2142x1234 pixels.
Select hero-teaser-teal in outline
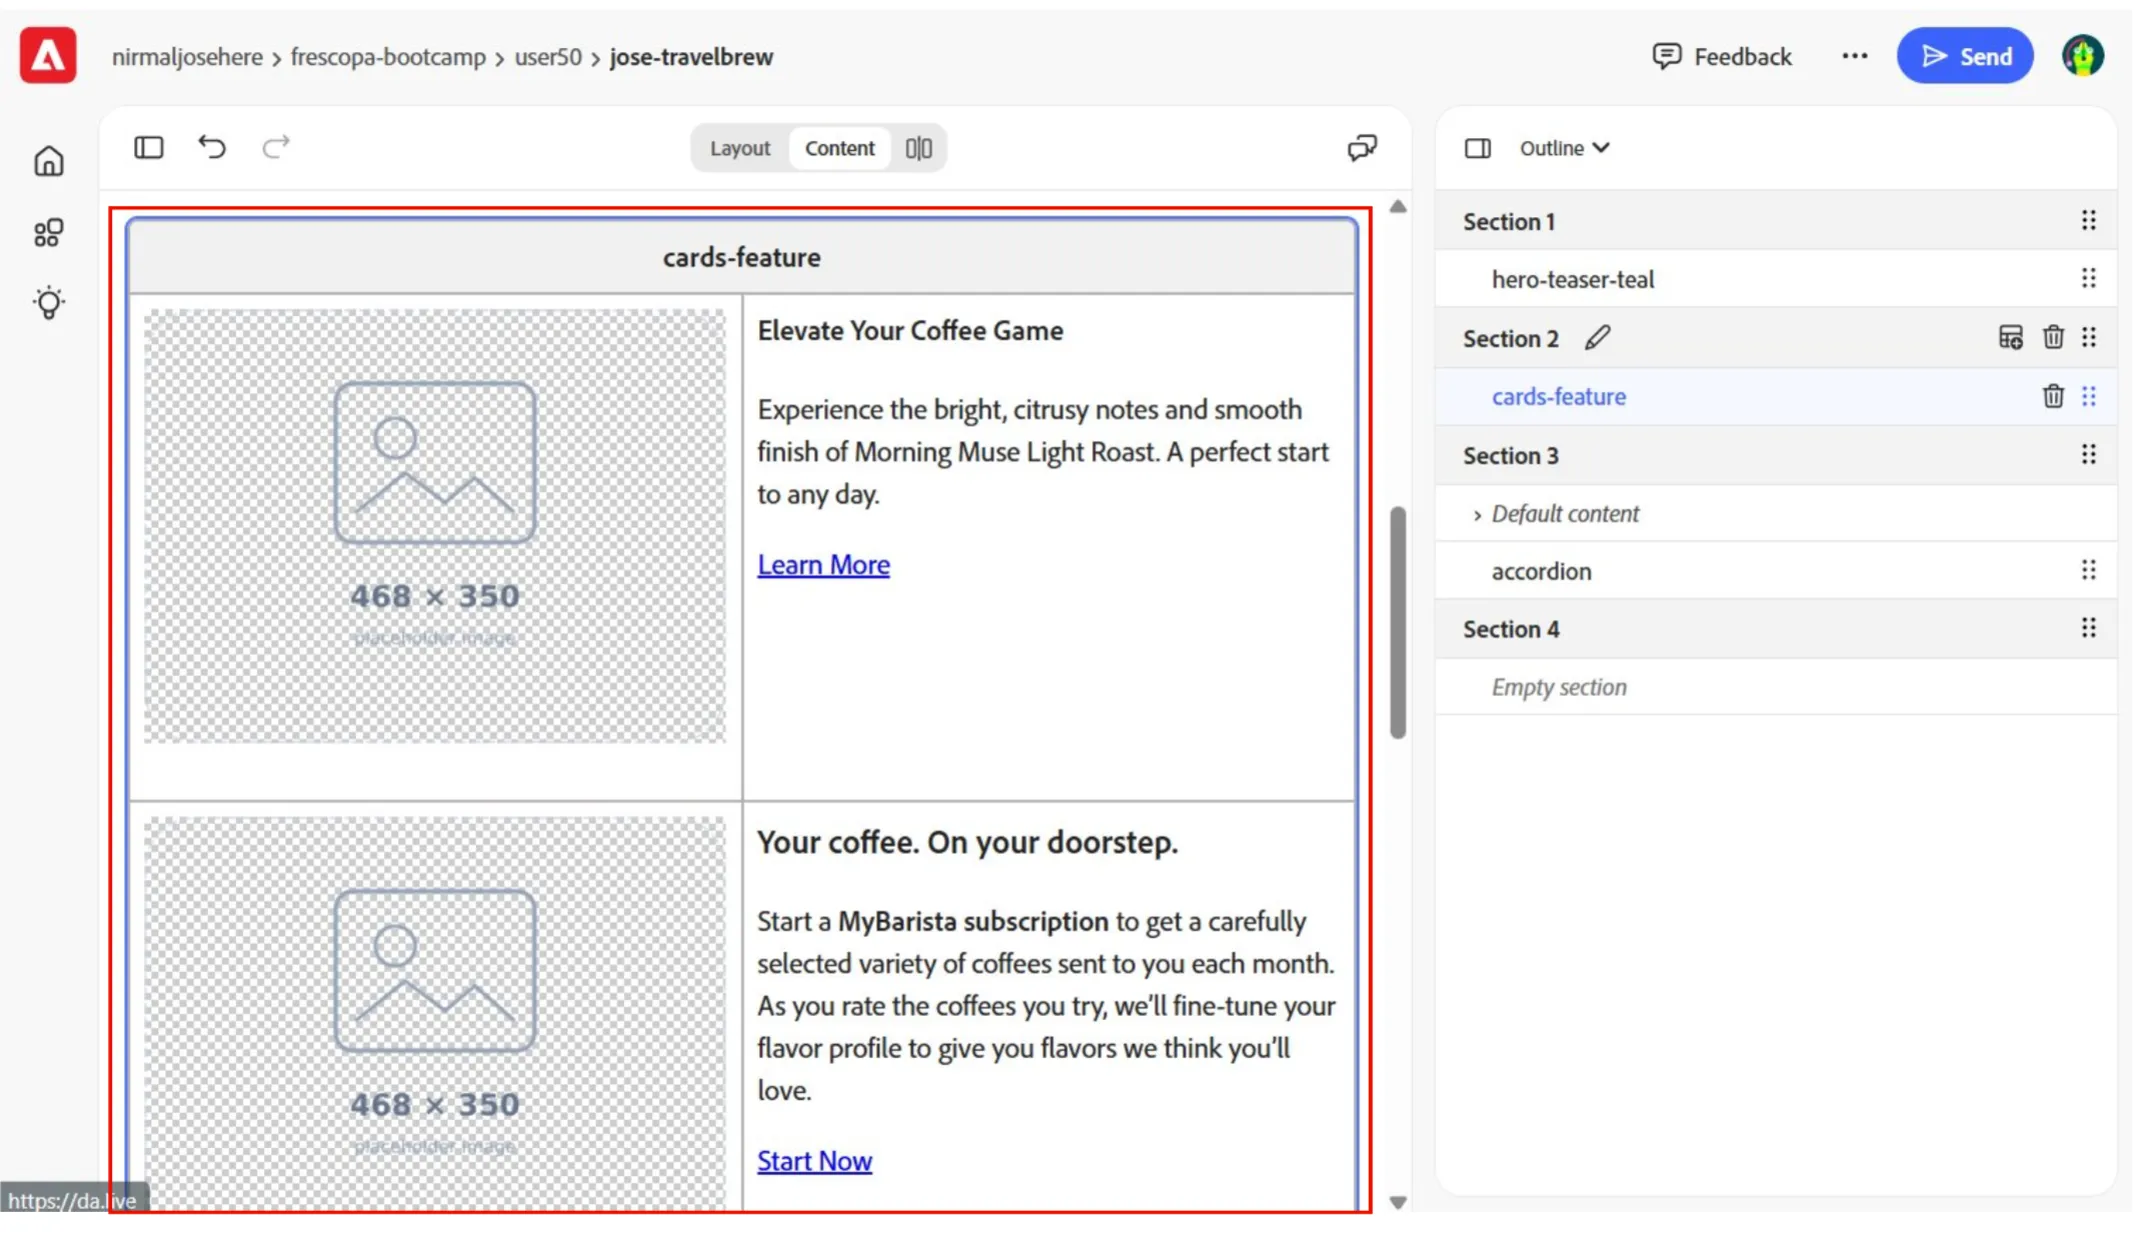pyautogui.click(x=1572, y=279)
